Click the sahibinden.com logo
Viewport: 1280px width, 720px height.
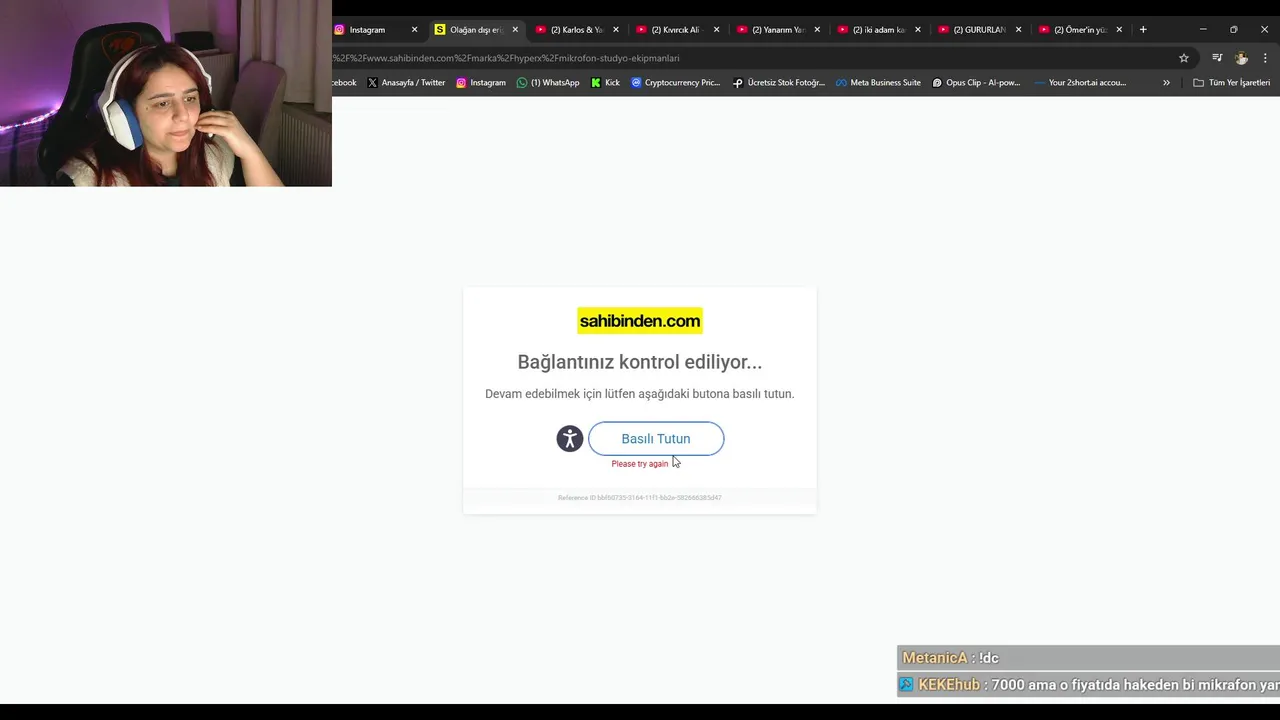[640, 321]
